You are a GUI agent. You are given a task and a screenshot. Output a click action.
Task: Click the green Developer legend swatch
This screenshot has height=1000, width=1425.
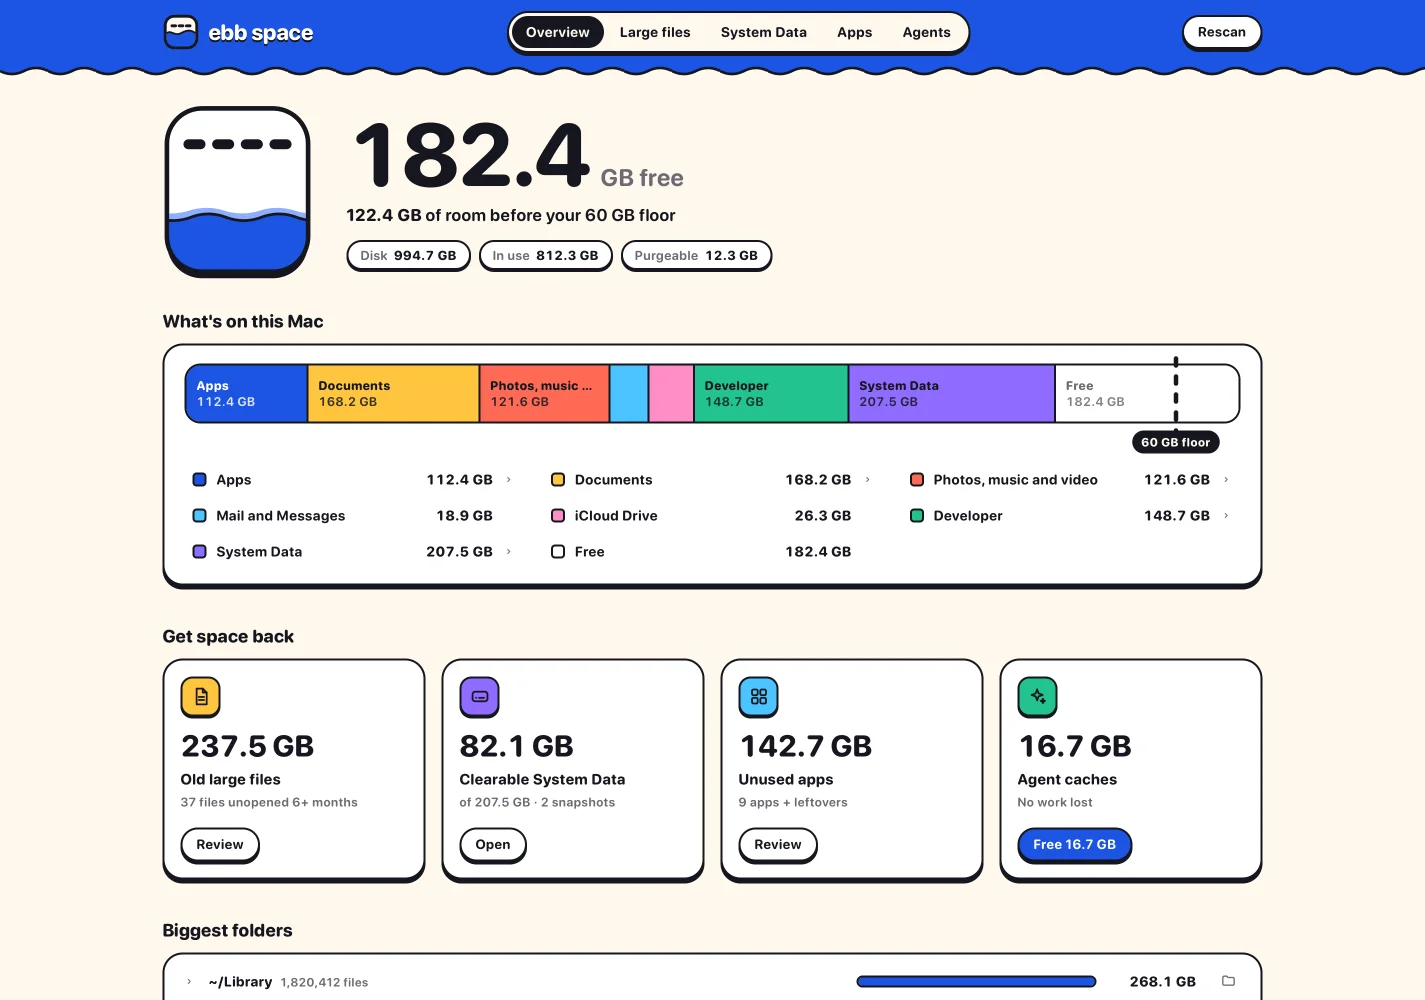(917, 516)
